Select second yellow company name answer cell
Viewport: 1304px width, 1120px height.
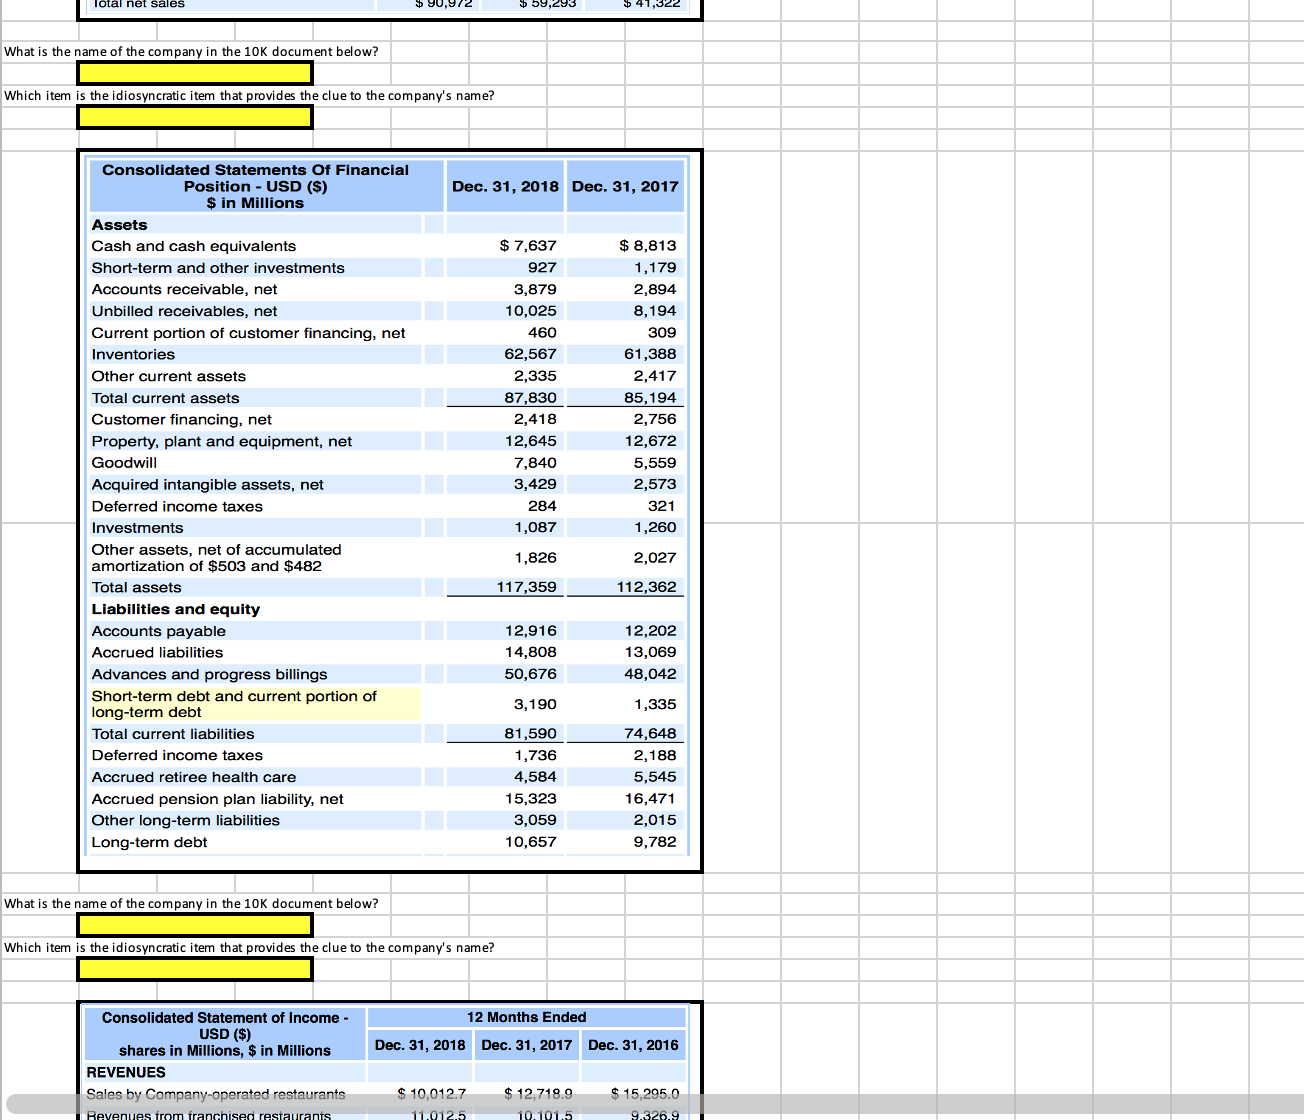point(195,925)
